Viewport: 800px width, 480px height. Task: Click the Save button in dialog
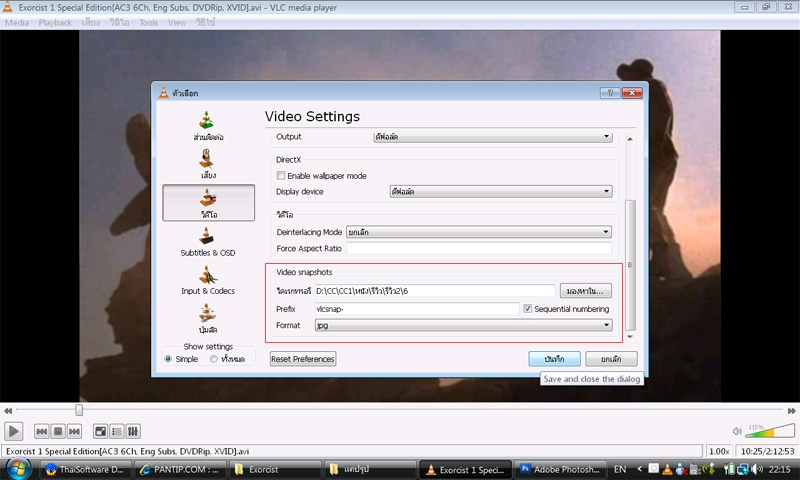(554, 359)
